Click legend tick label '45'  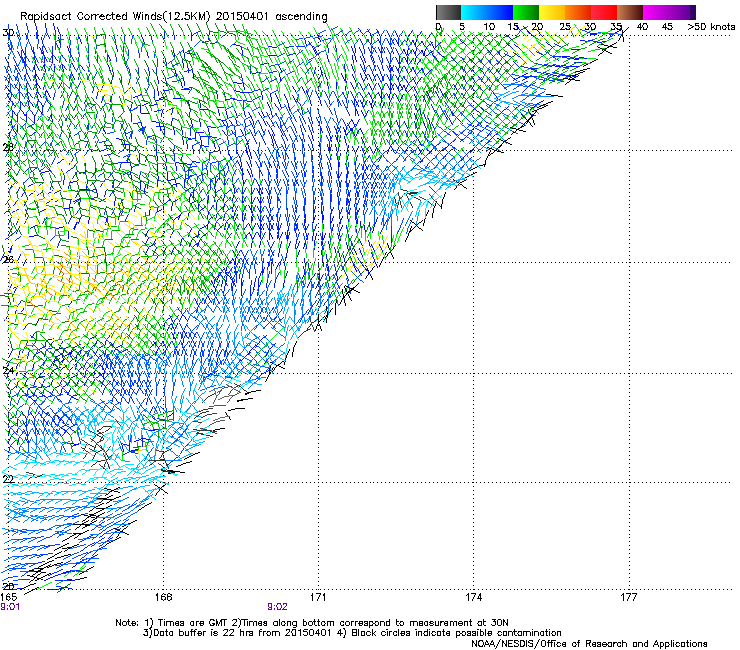(x=667, y=26)
